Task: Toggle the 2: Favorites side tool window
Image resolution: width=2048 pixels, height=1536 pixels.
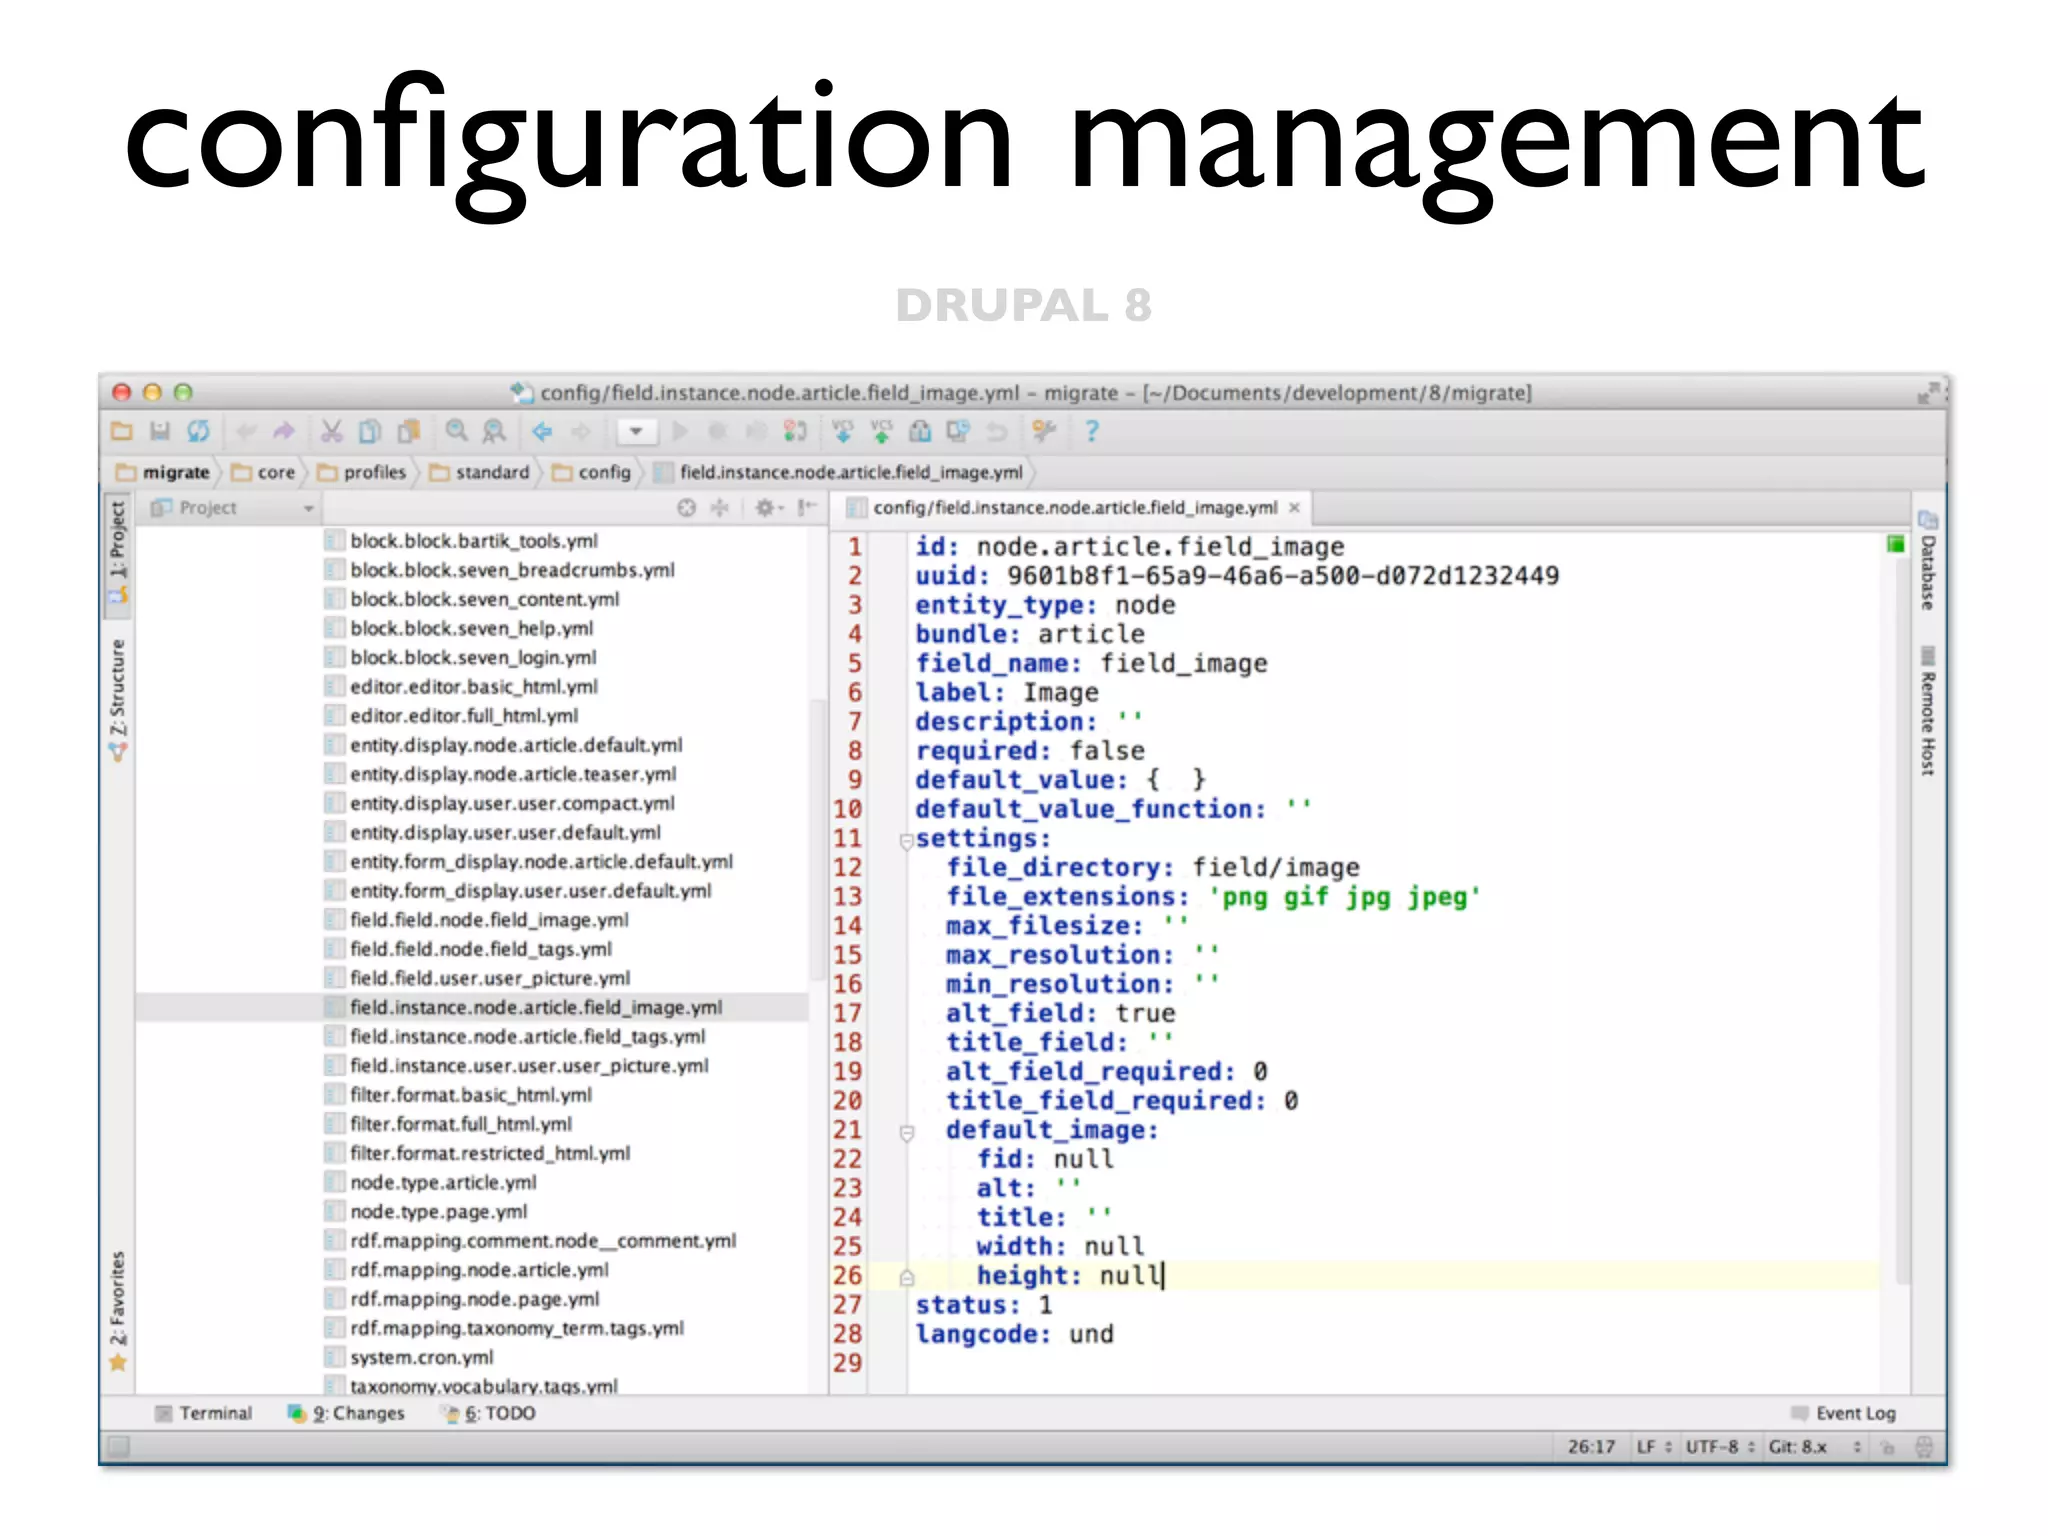Action: [x=118, y=1310]
